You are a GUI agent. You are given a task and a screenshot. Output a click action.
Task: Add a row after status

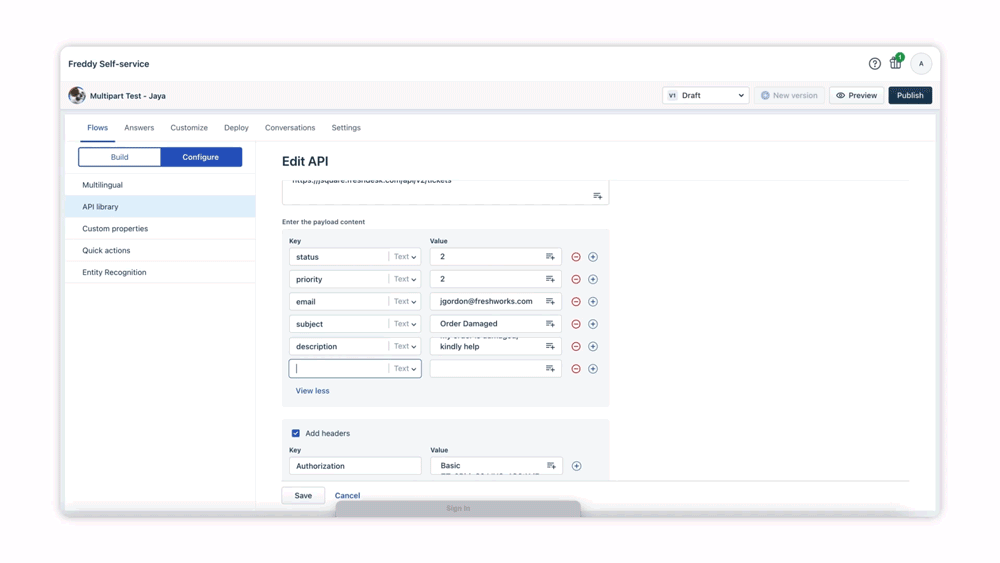coord(593,257)
